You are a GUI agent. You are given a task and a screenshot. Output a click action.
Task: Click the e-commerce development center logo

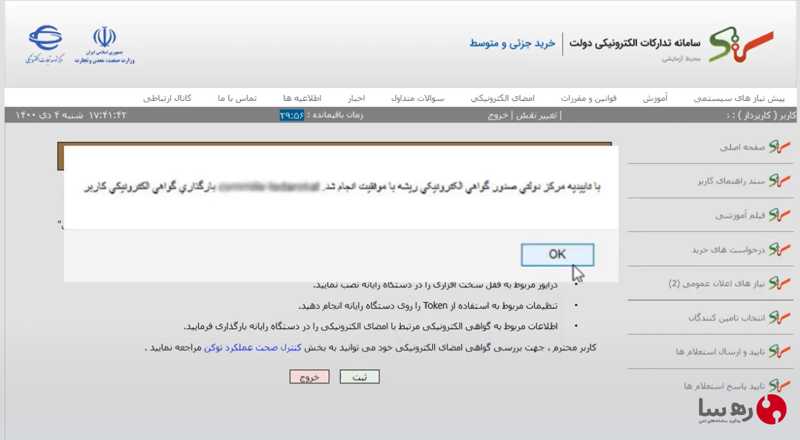click(45, 45)
